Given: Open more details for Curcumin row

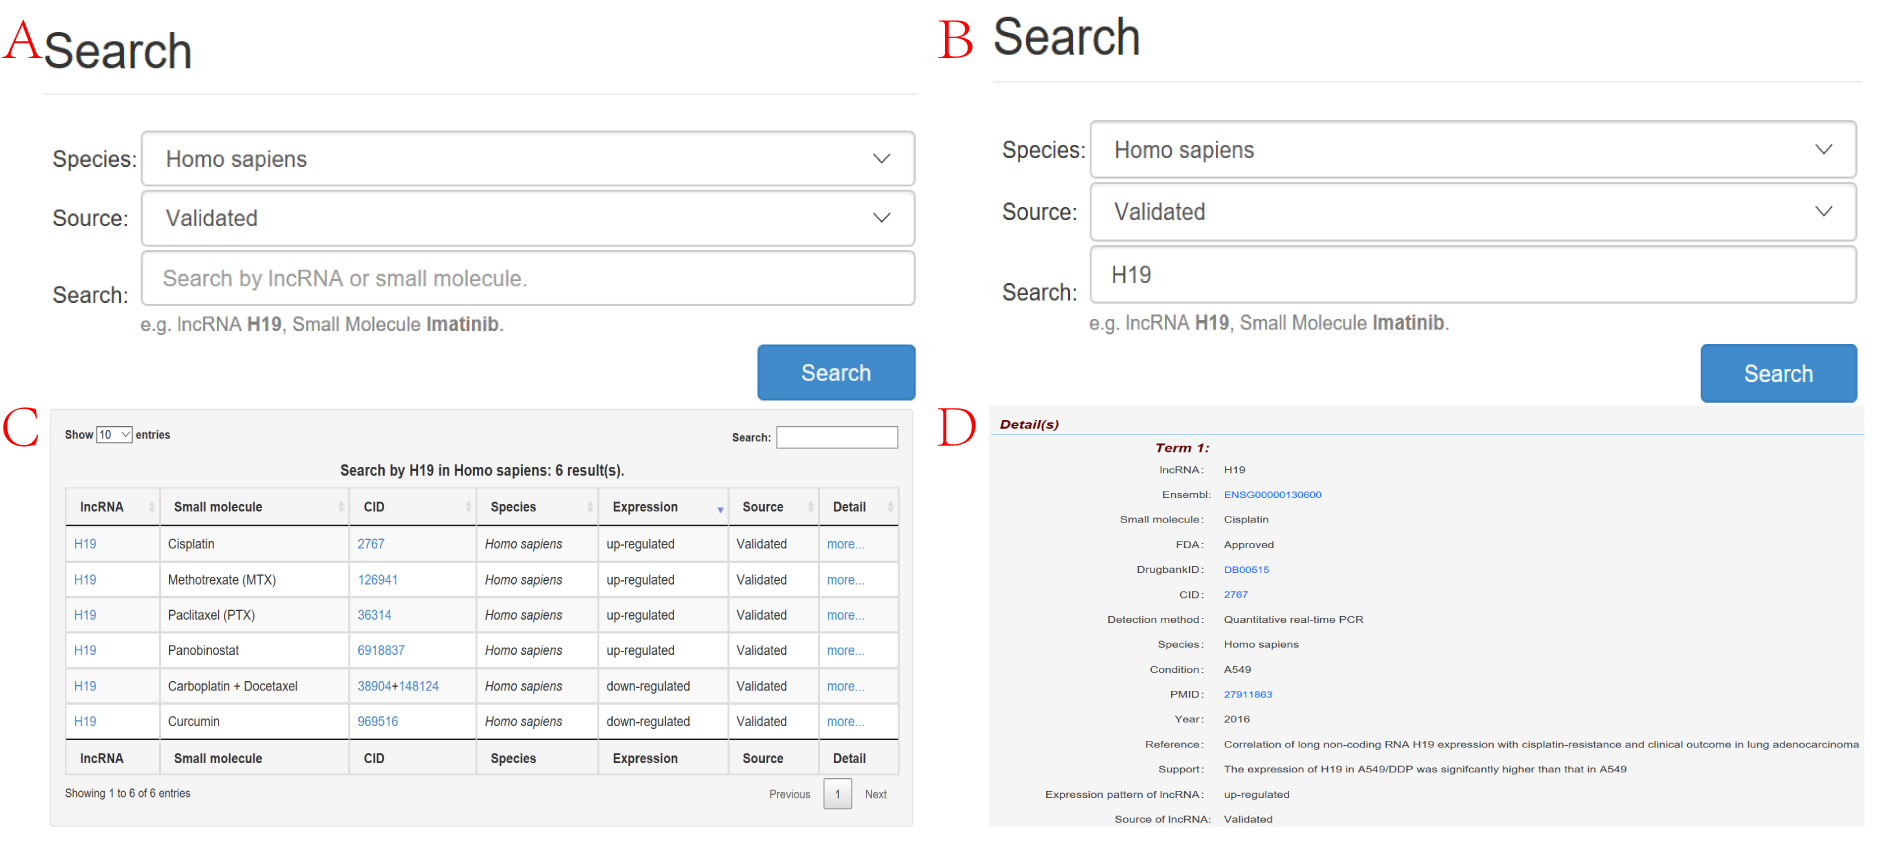Looking at the screenshot, I should [845, 721].
